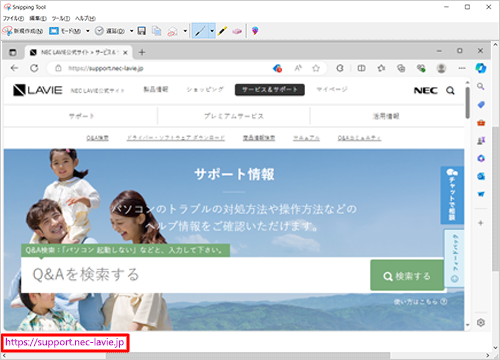Open the マニュアル link
The image size is (500, 360).
tap(306, 138)
